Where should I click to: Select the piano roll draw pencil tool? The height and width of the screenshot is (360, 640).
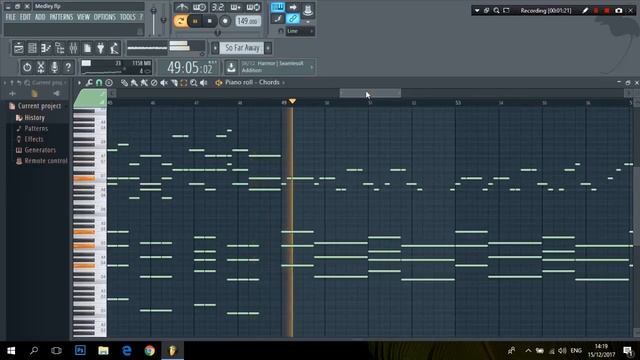coord(124,83)
